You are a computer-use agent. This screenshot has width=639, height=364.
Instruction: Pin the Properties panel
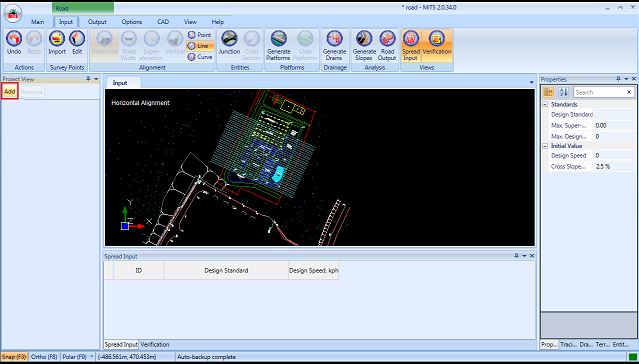[x=618, y=79]
